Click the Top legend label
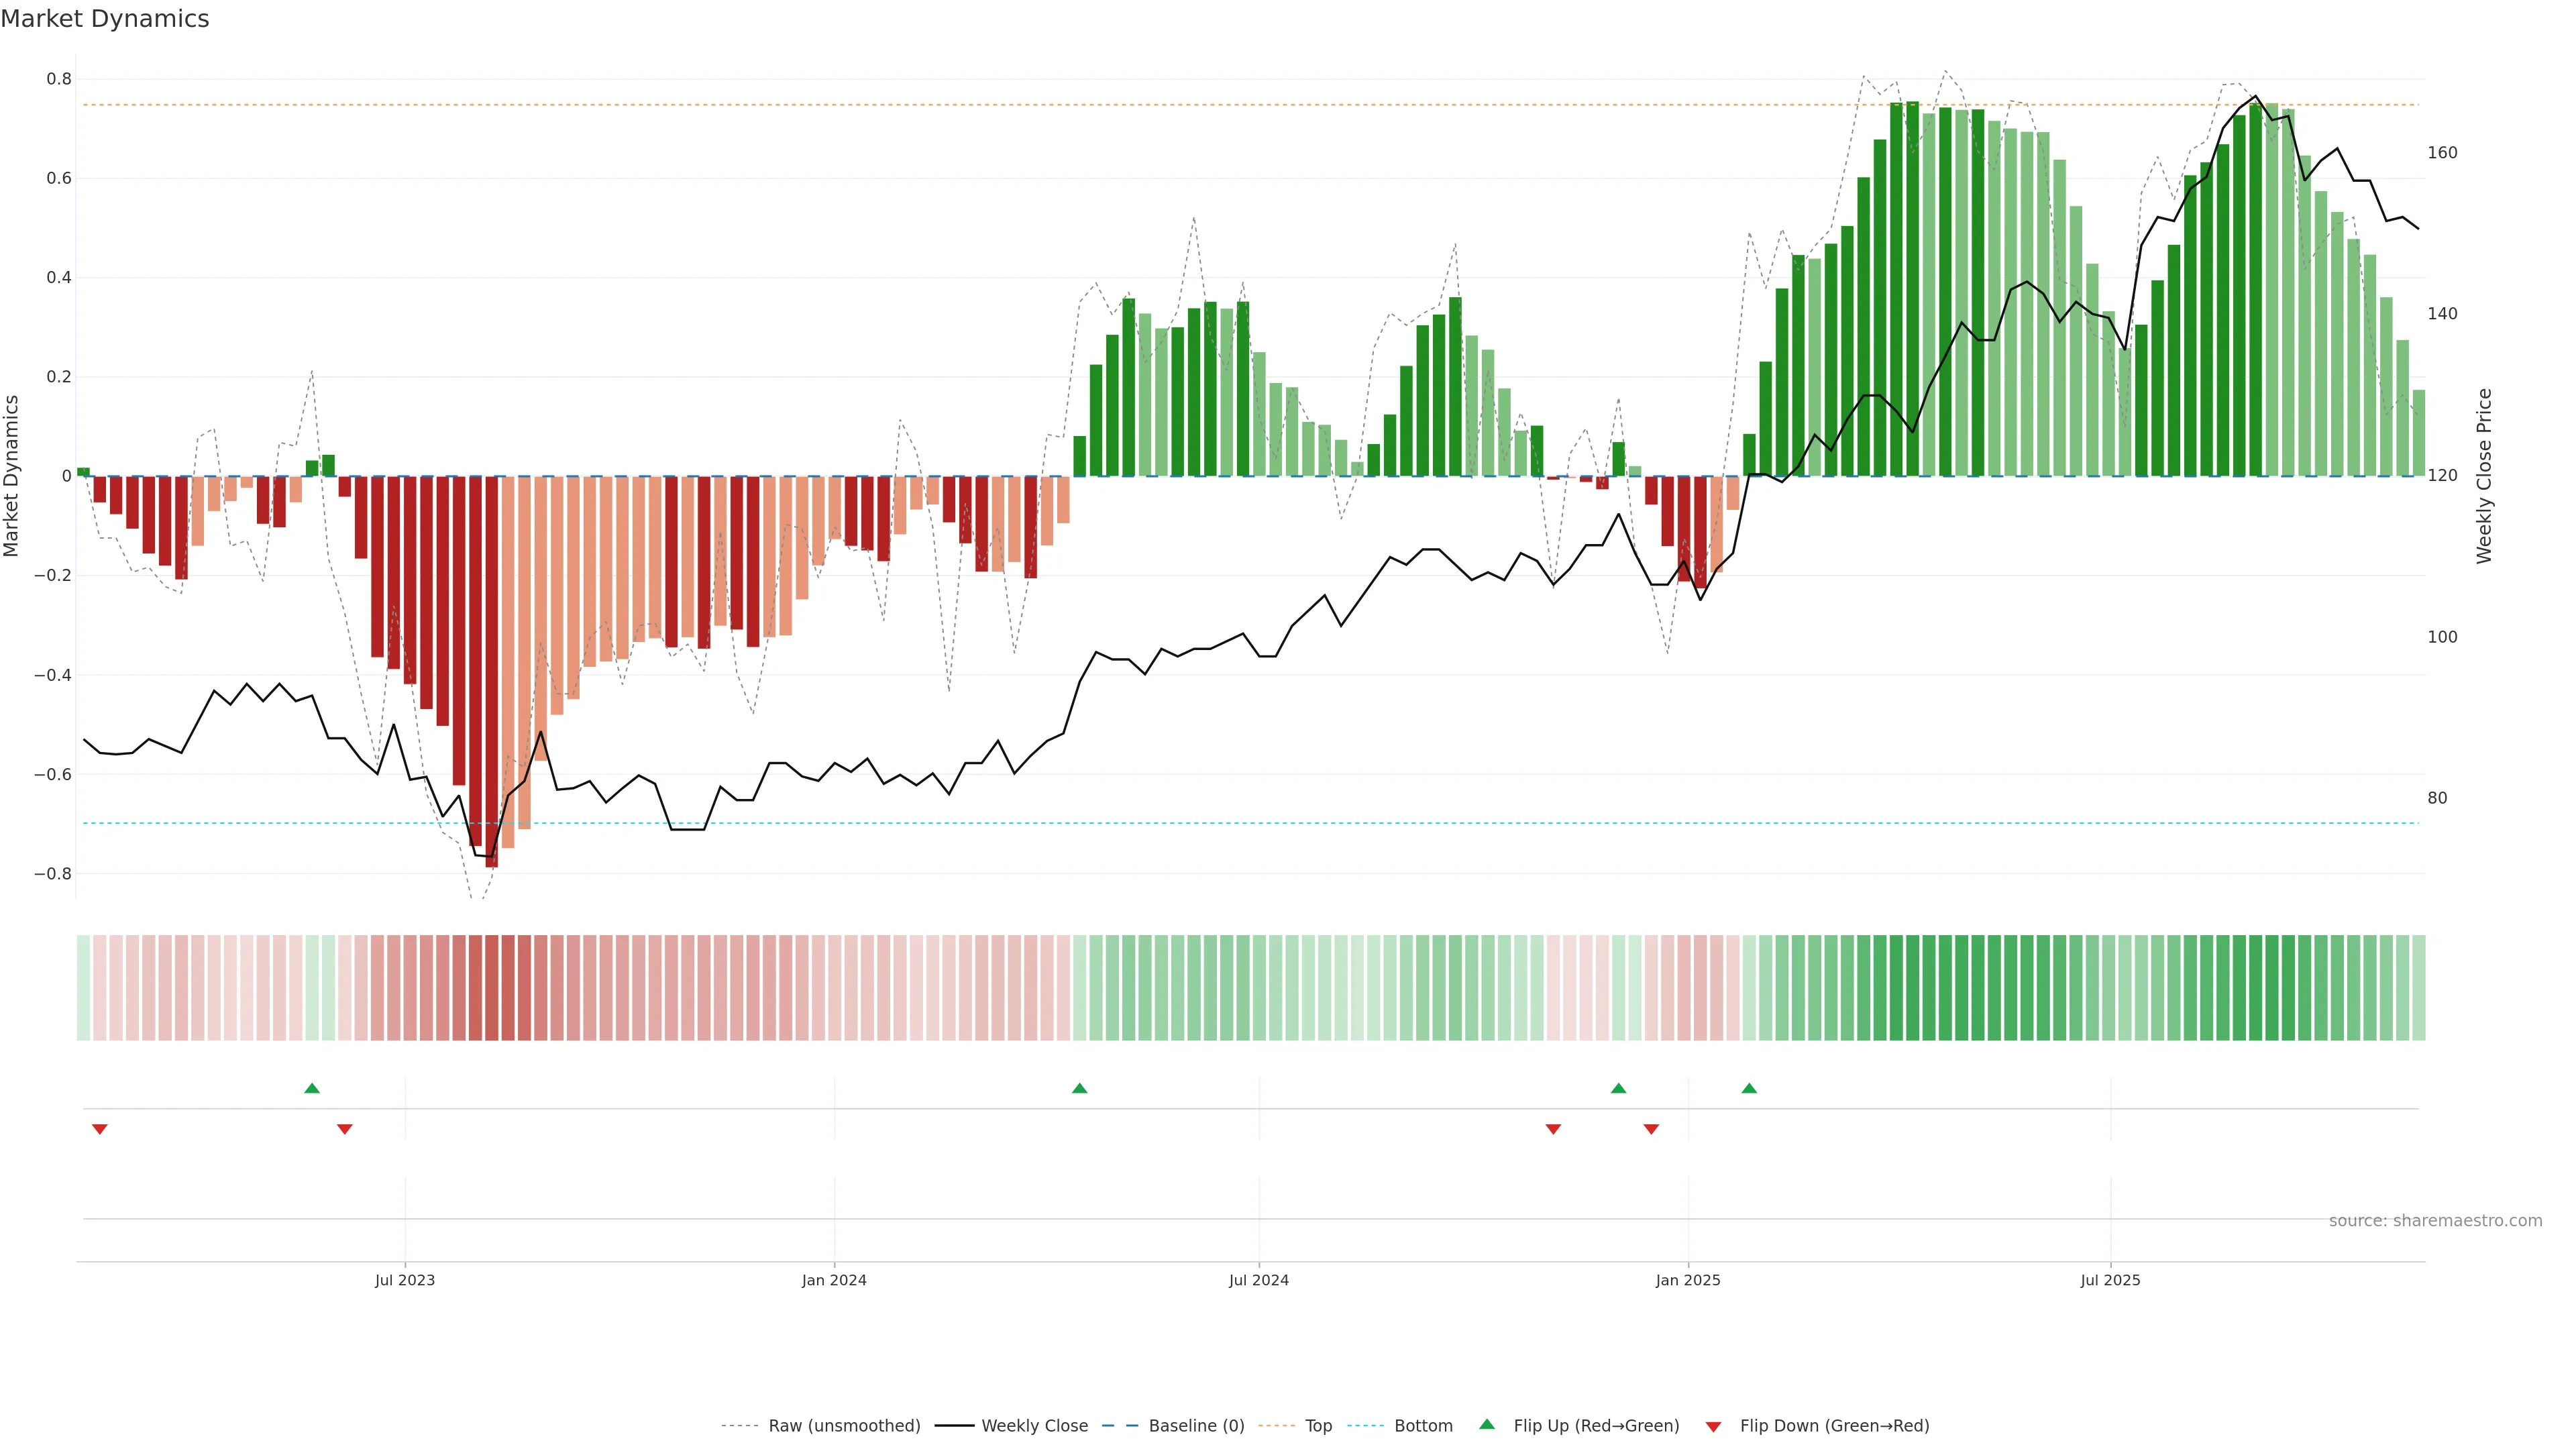 tap(1318, 1426)
